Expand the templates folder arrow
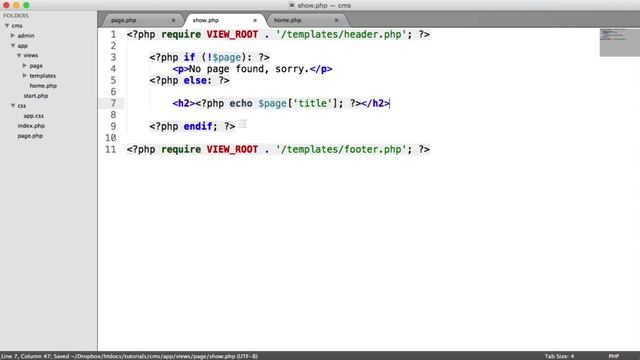 click(x=24, y=76)
